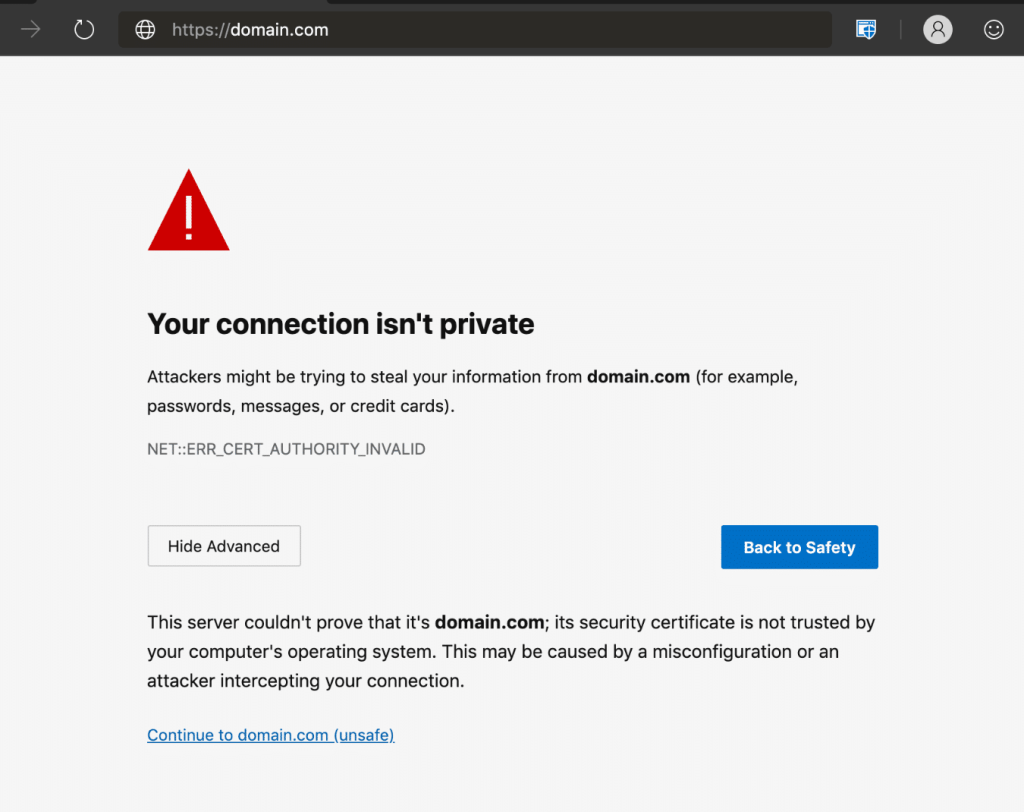Viewport: 1024px width, 812px height.
Task: Click bold domain.com in "This server couldn't prove"
Action: pos(488,622)
